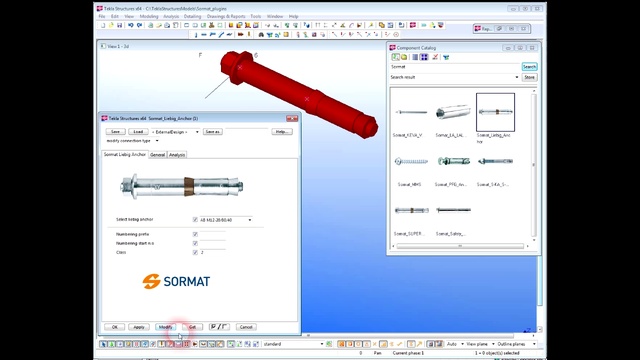Click the Help button in anchor dialog
The width and height of the screenshot is (640, 360).
(282, 132)
